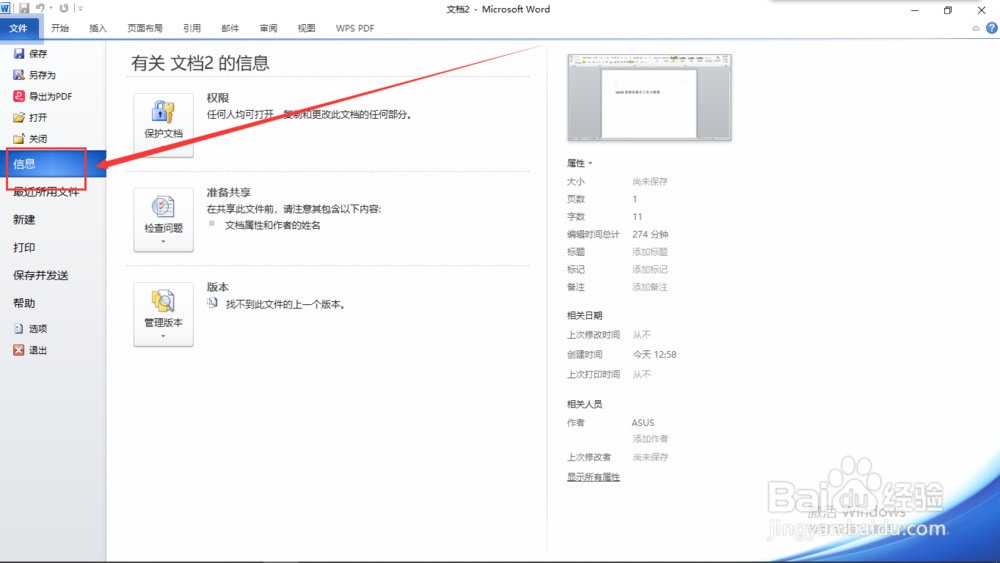Switch to the WPS PDF tab
1000x563 pixels.
(x=355, y=28)
